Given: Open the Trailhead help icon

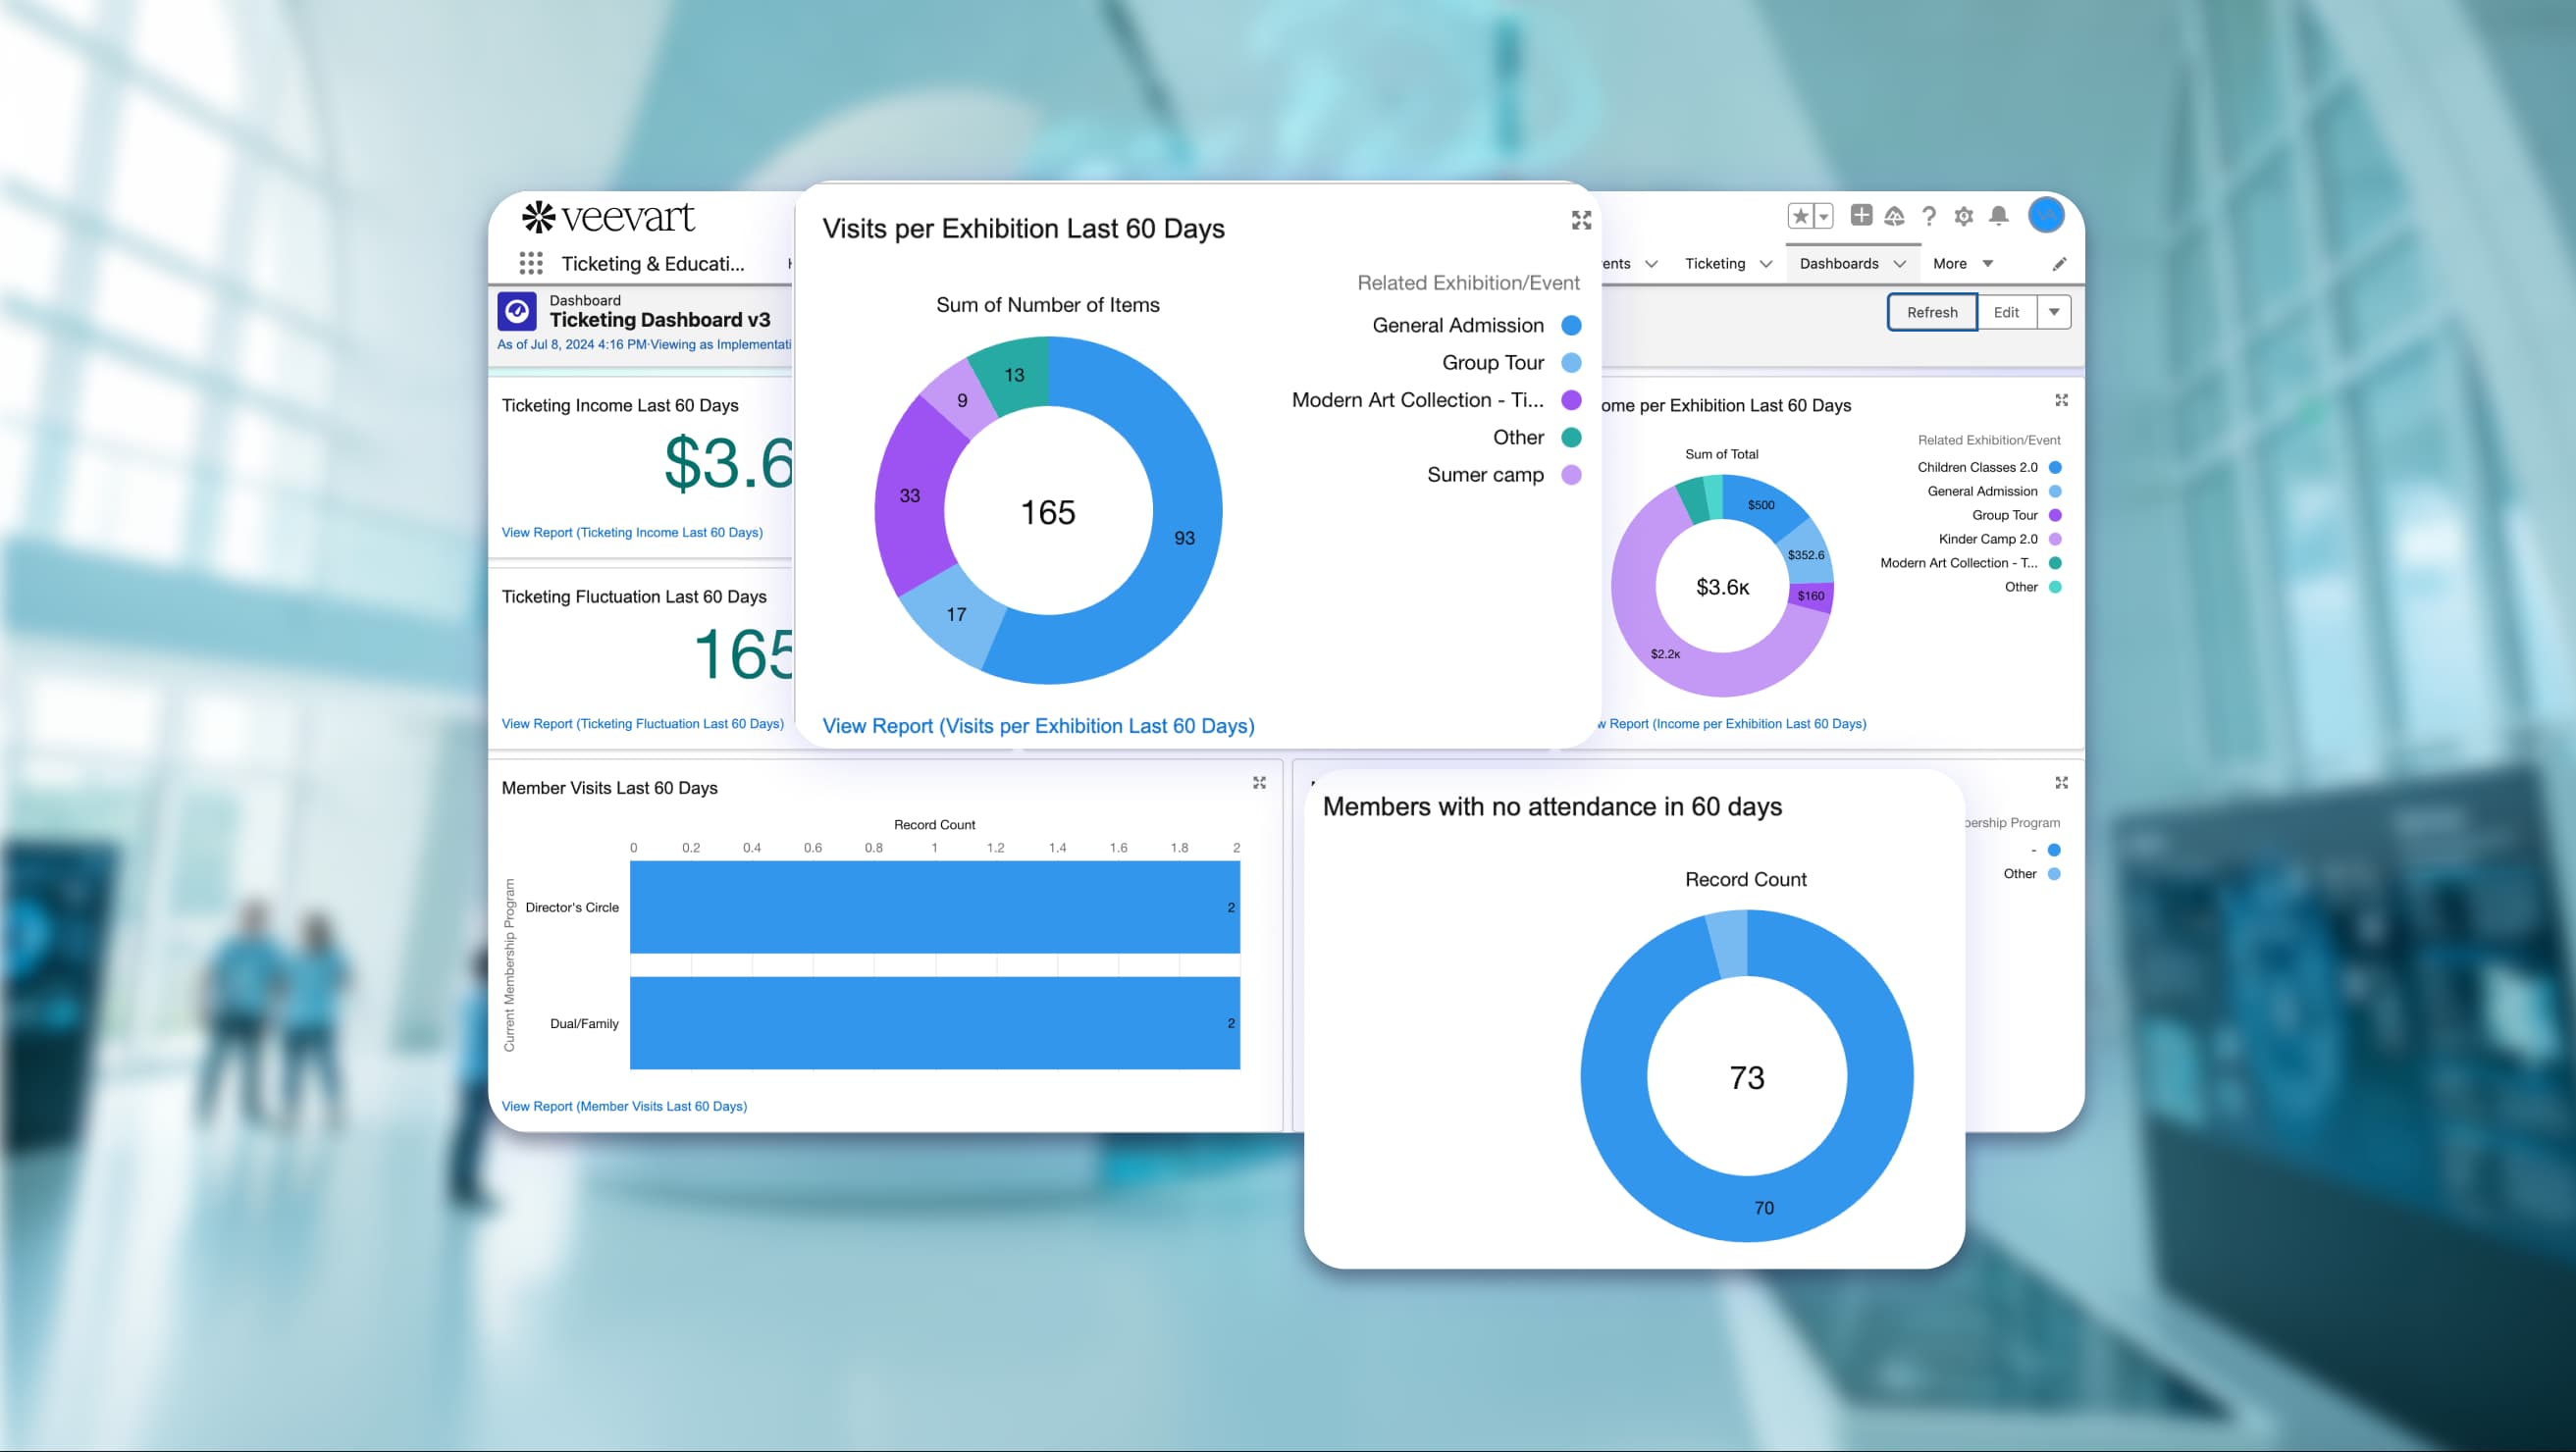Looking at the screenshot, I should pyautogui.click(x=1895, y=215).
